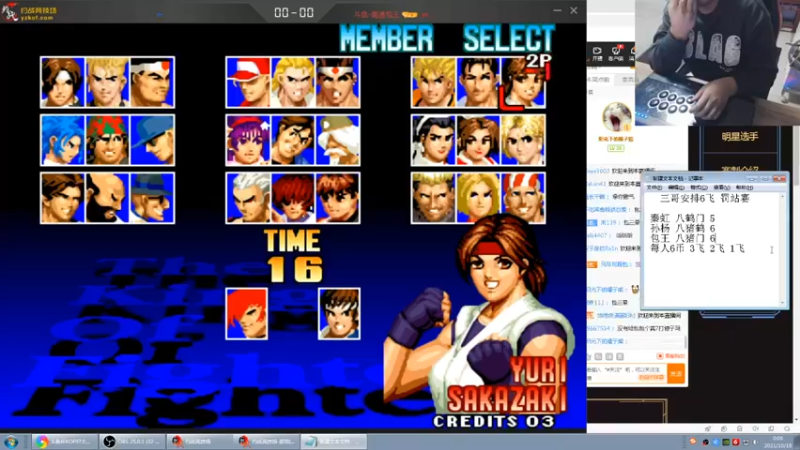Open Notepad's 查看 menu
Image resolution: width=800 pixels, height=450 pixels.
click(721, 188)
